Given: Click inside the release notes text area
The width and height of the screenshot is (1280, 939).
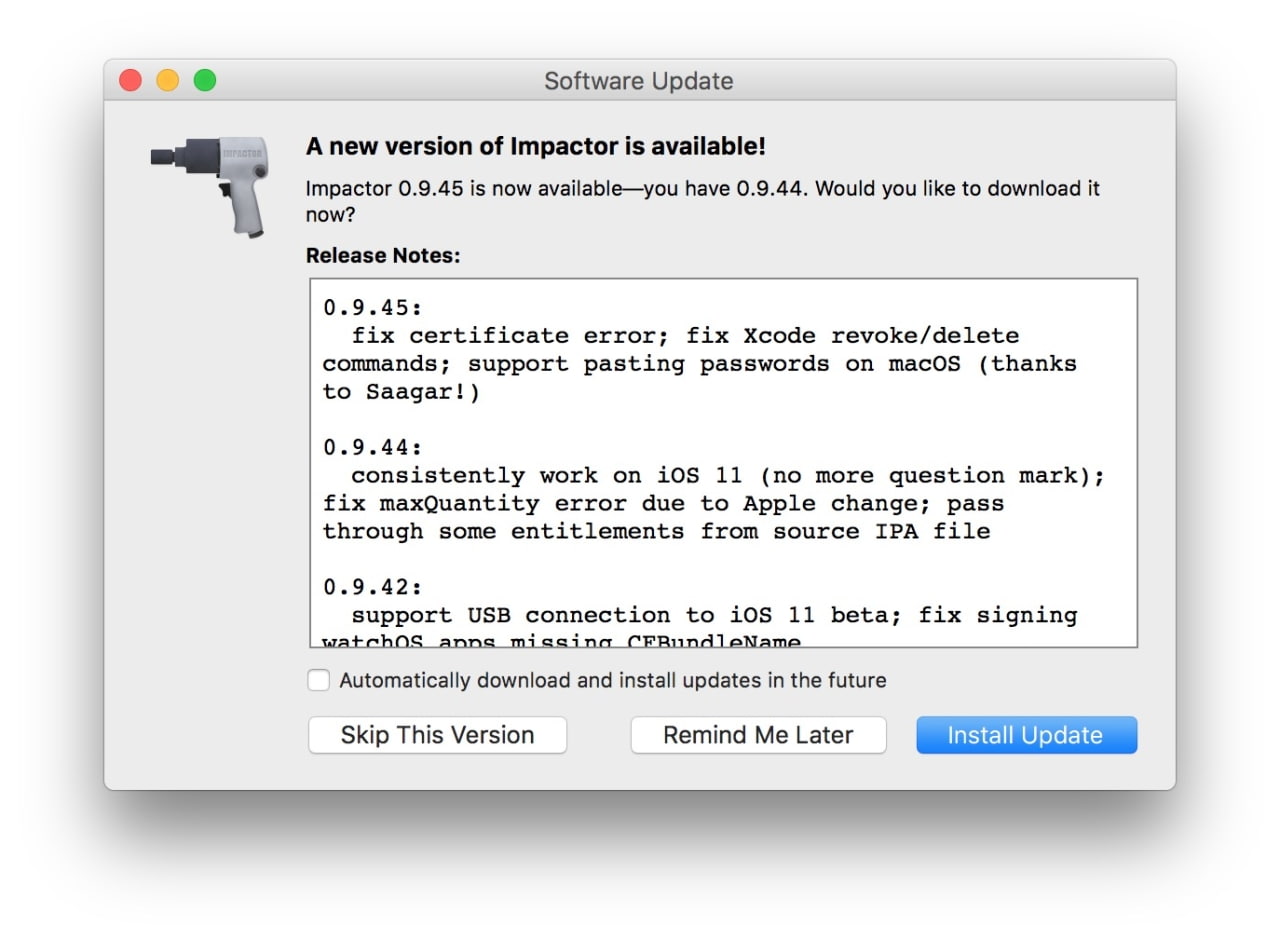Looking at the screenshot, I should point(720,460).
